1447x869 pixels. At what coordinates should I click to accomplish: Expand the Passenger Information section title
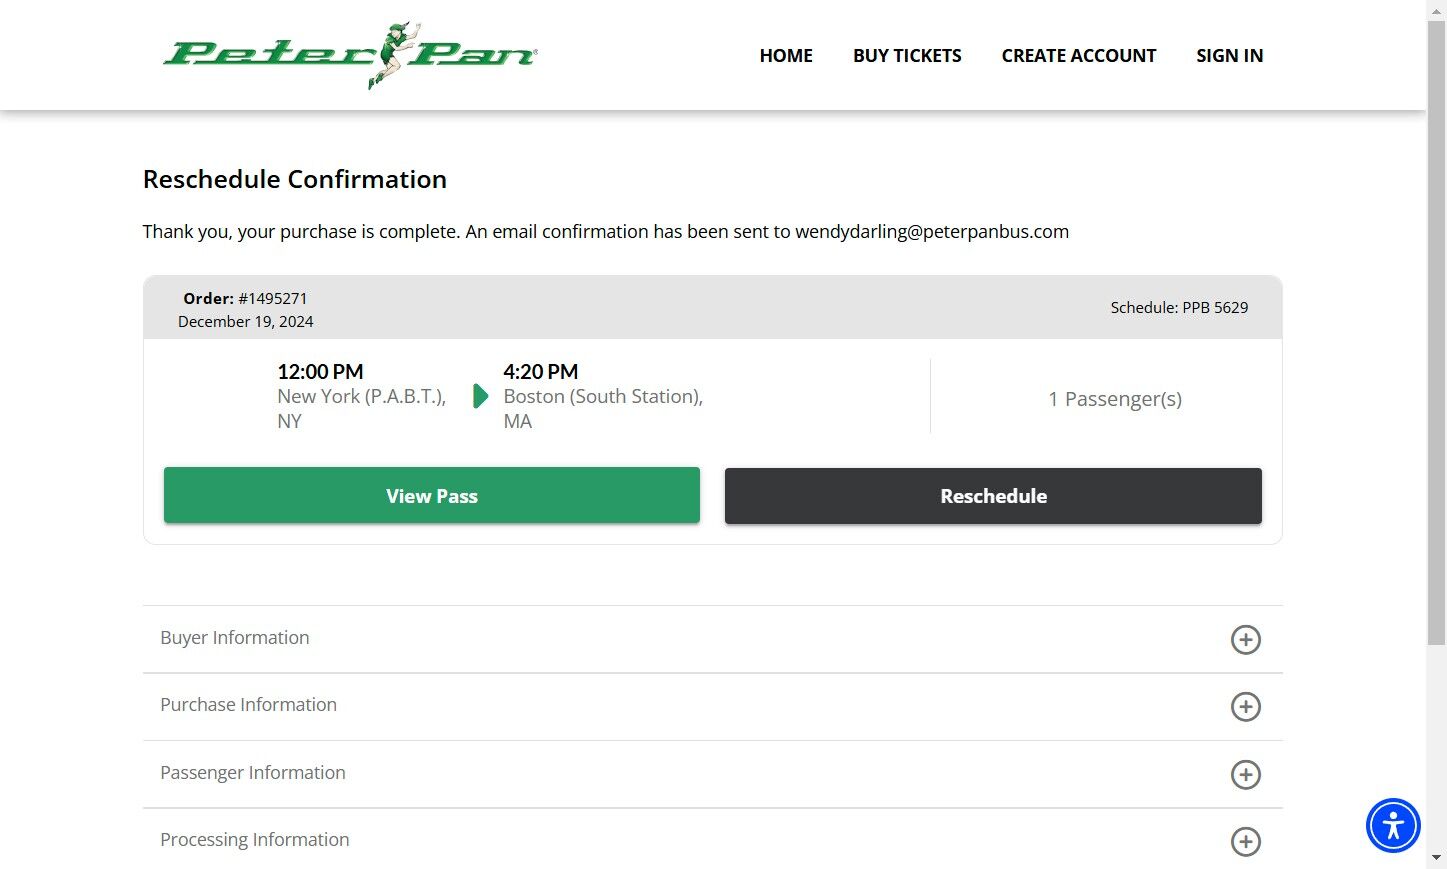253,773
